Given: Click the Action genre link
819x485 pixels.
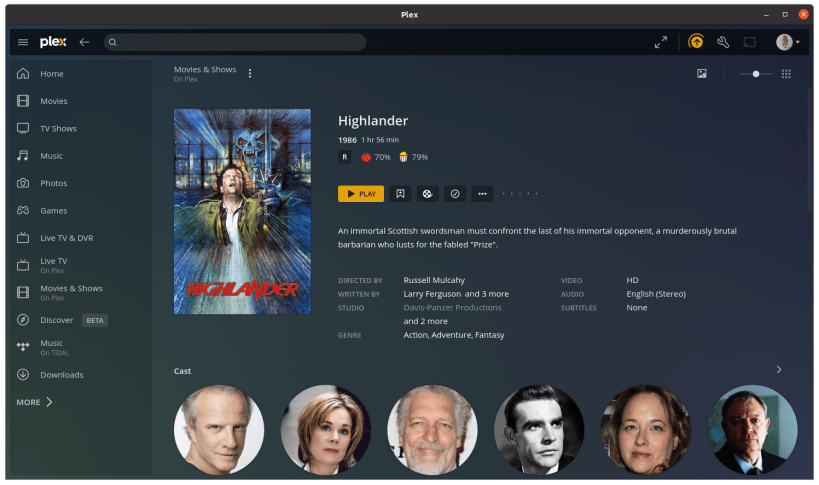Looking at the screenshot, I should tap(416, 335).
